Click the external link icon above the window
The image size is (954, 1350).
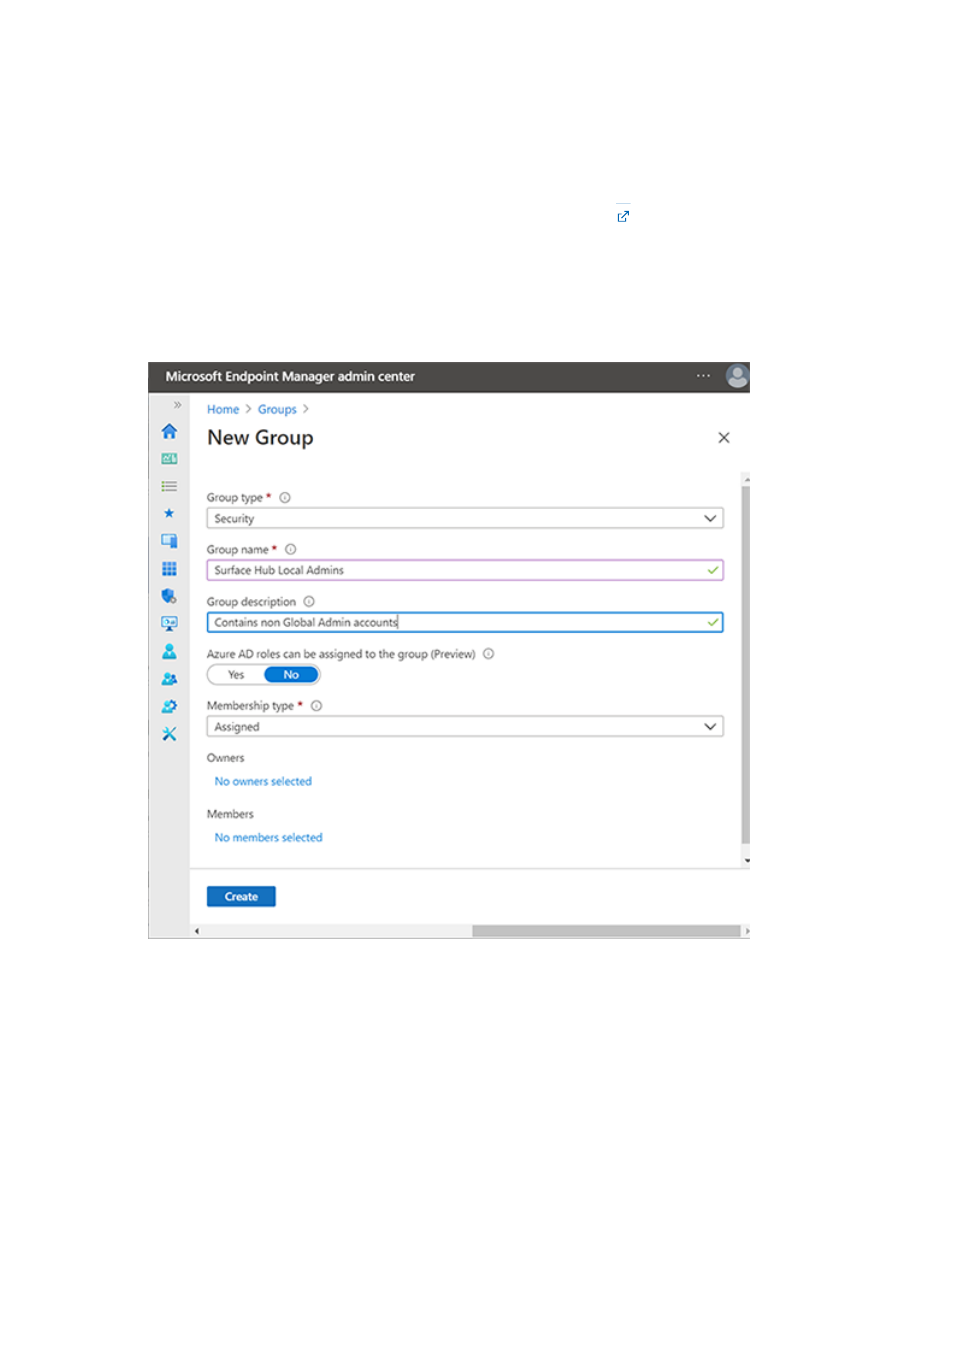click(623, 216)
